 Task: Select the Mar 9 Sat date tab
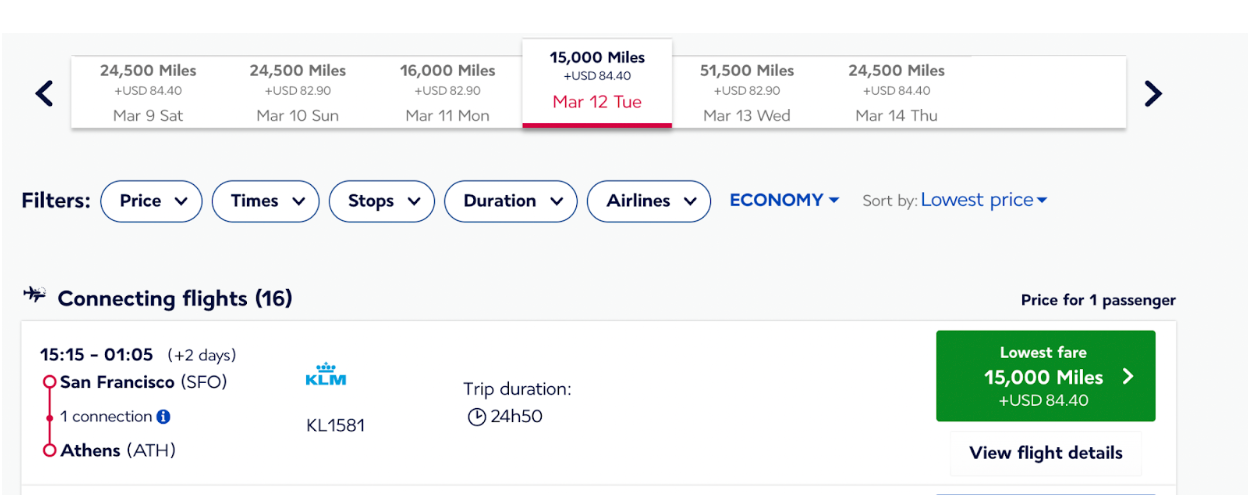point(148,93)
